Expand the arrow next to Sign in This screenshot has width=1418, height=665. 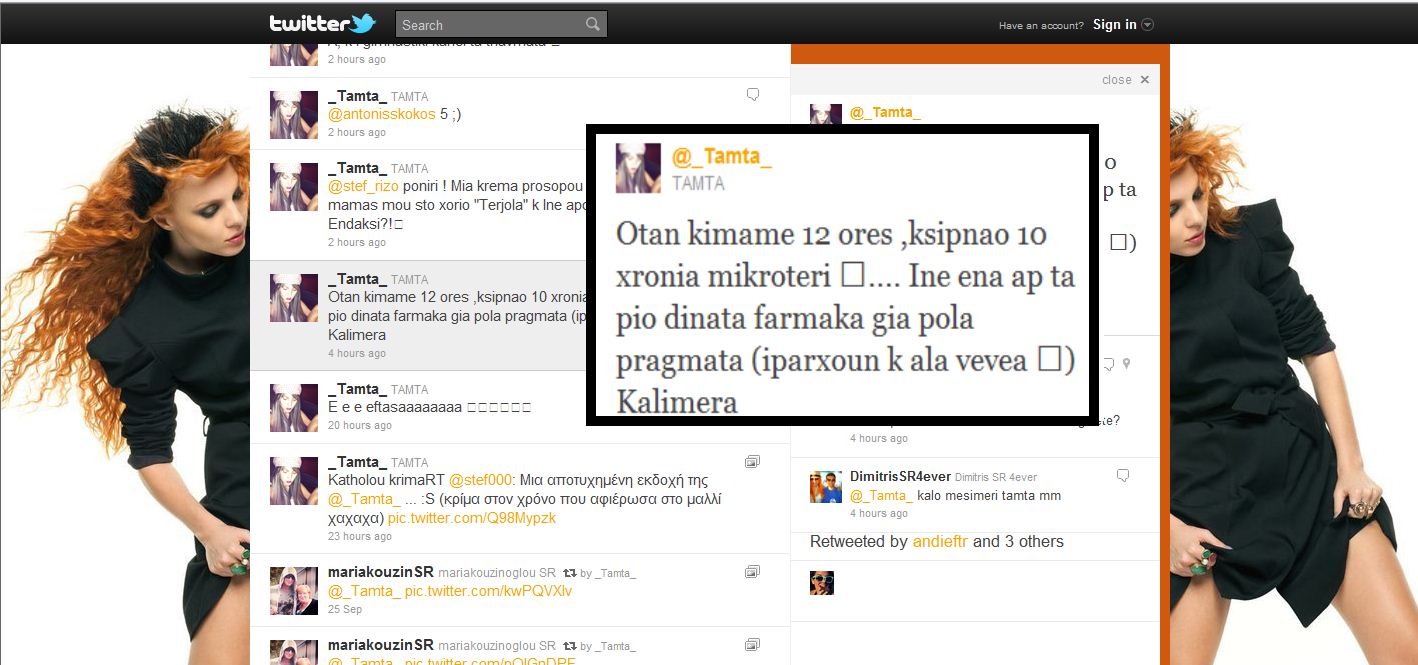point(1147,25)
